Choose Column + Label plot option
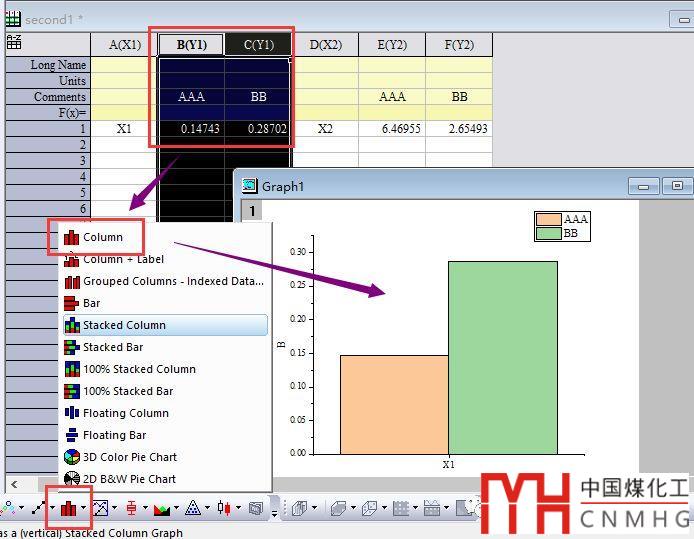This screenshot has height=539, width=694. click(166, 259)
